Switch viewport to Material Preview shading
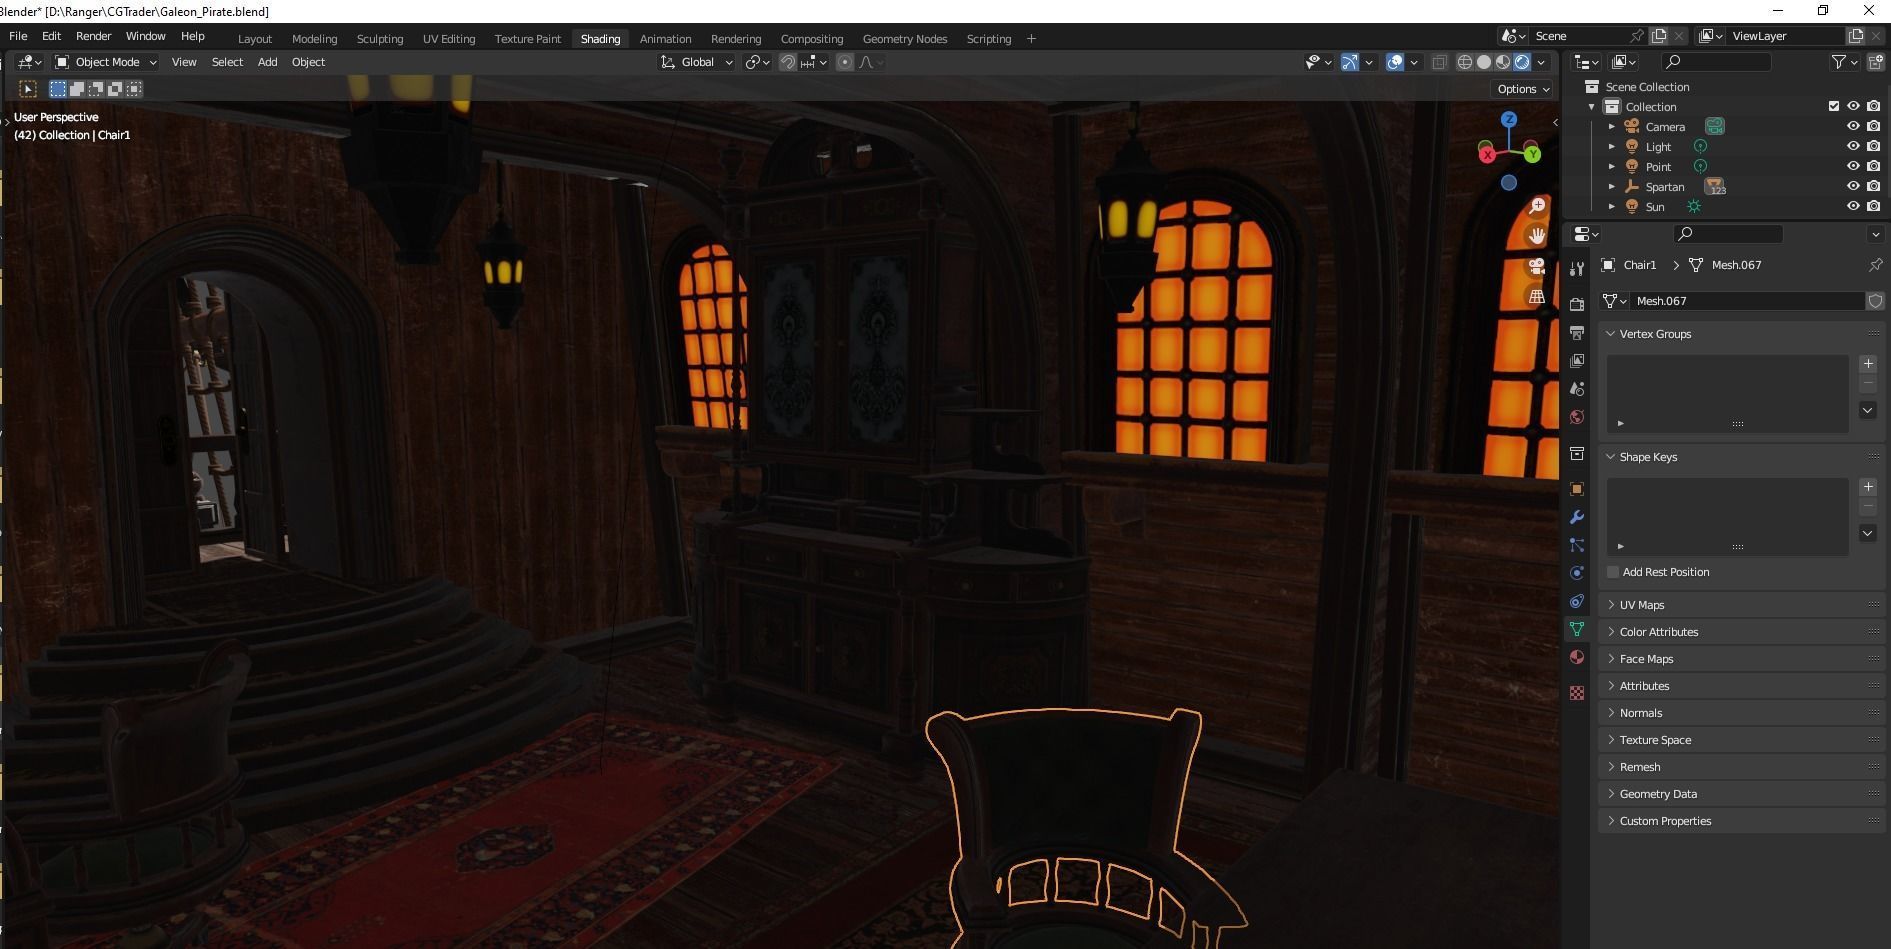 tap(1503, 62)
